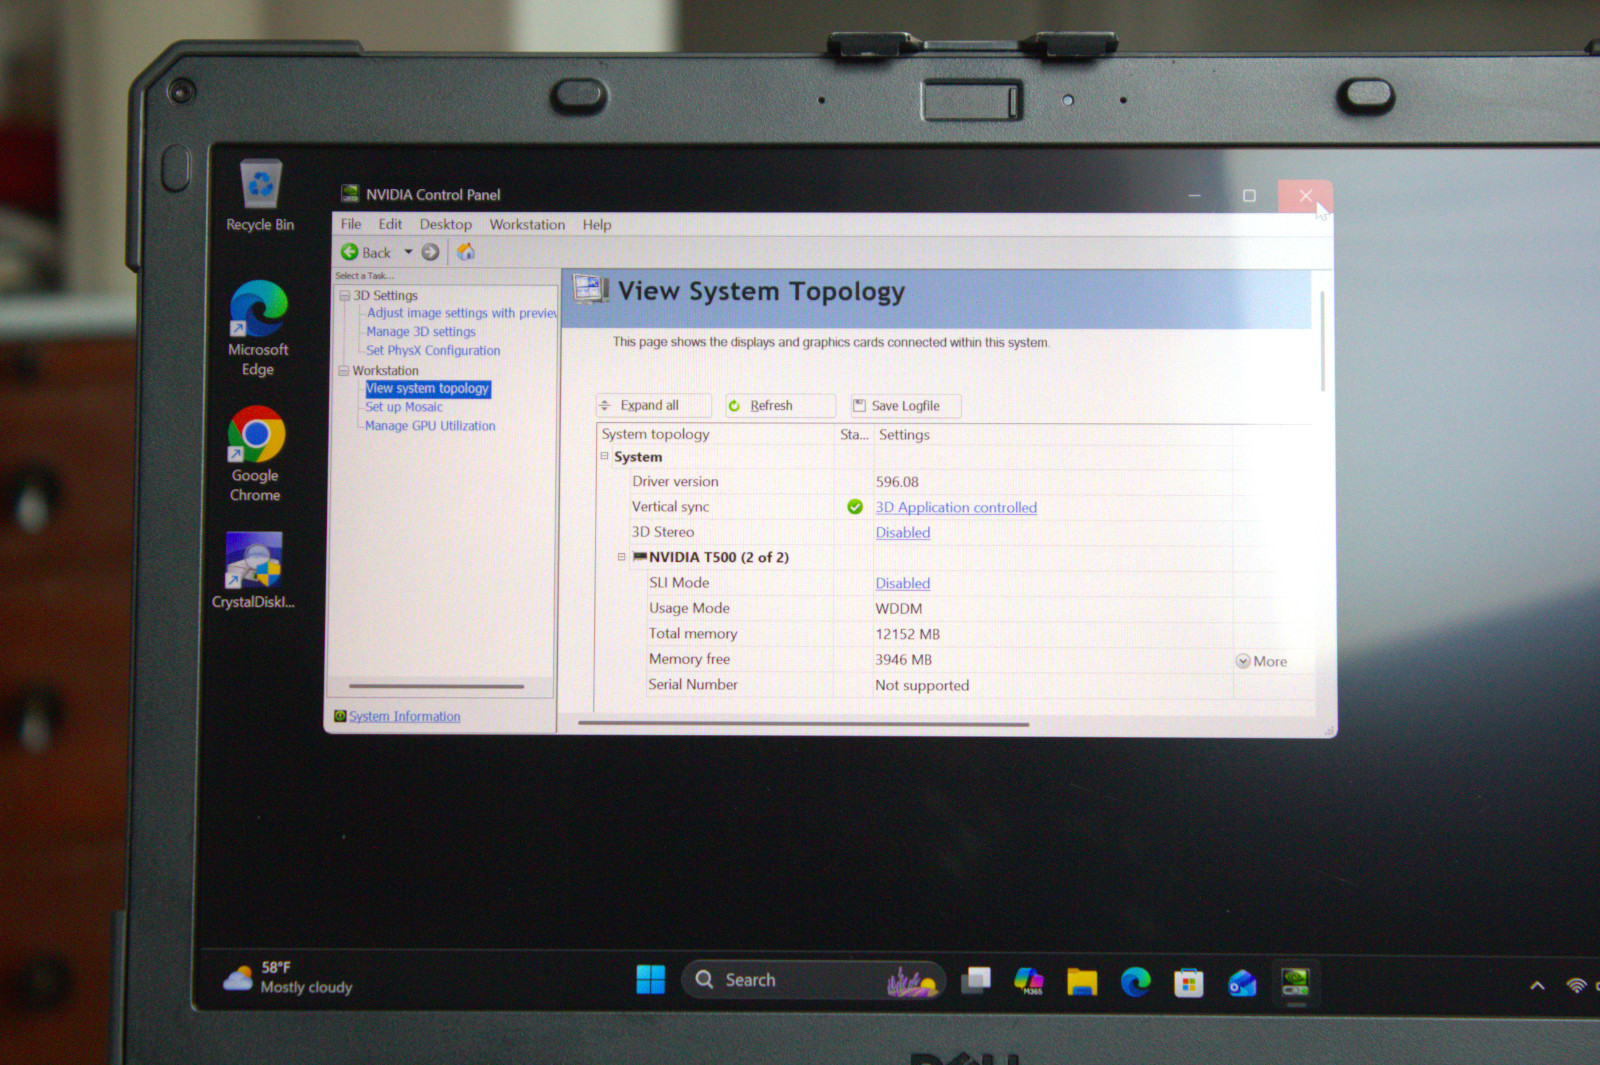Maximize the NVIDIA Control Panel window
The height and width of the screenshot is (1065, 1600).
(x=1249, y=195)
